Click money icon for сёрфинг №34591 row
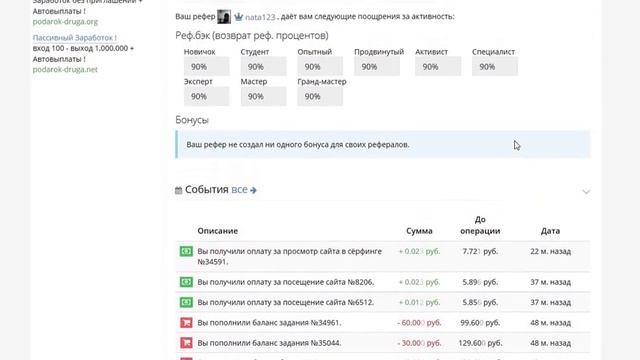This screenshot has width=640, height=360. click(x=186, y=251)
